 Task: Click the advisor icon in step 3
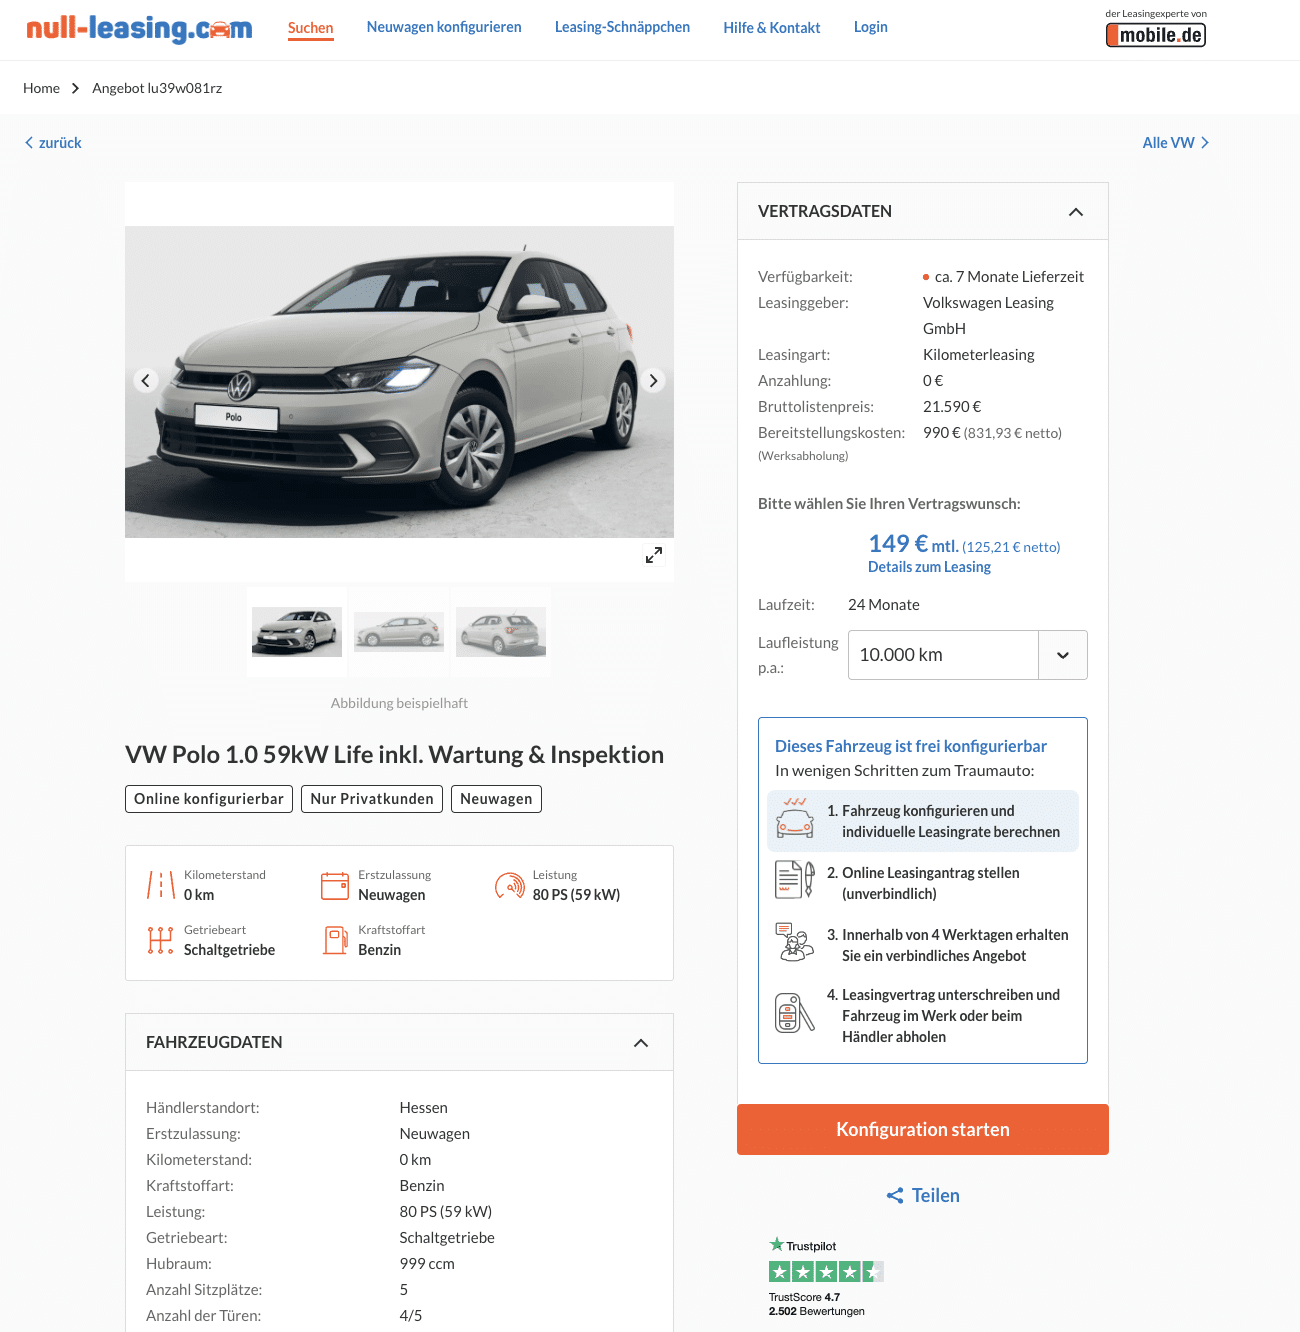click(x=795, y=942)
